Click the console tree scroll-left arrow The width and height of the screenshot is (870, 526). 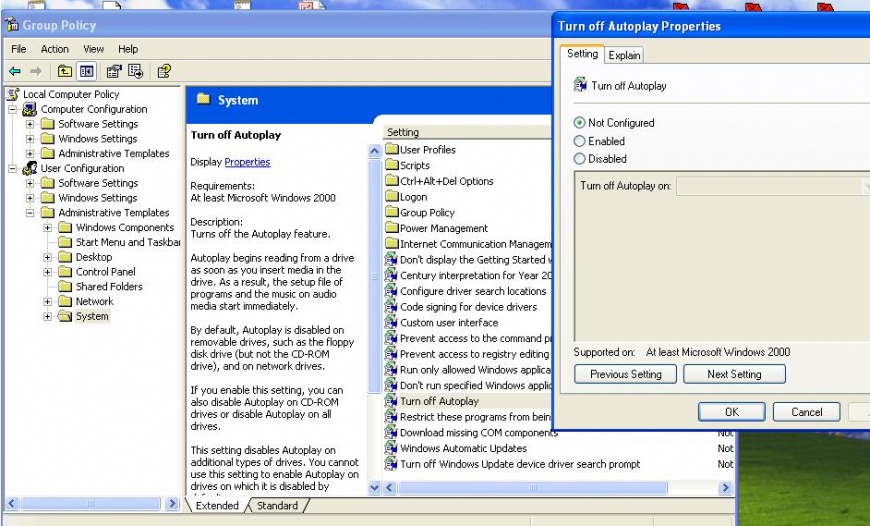pos(12,504)
